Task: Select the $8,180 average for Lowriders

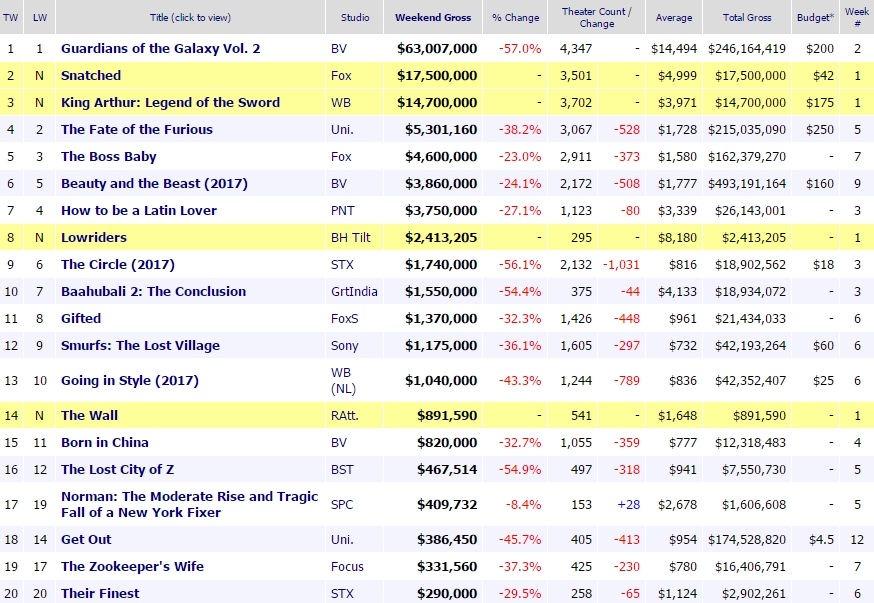Action: pos(677,237)
